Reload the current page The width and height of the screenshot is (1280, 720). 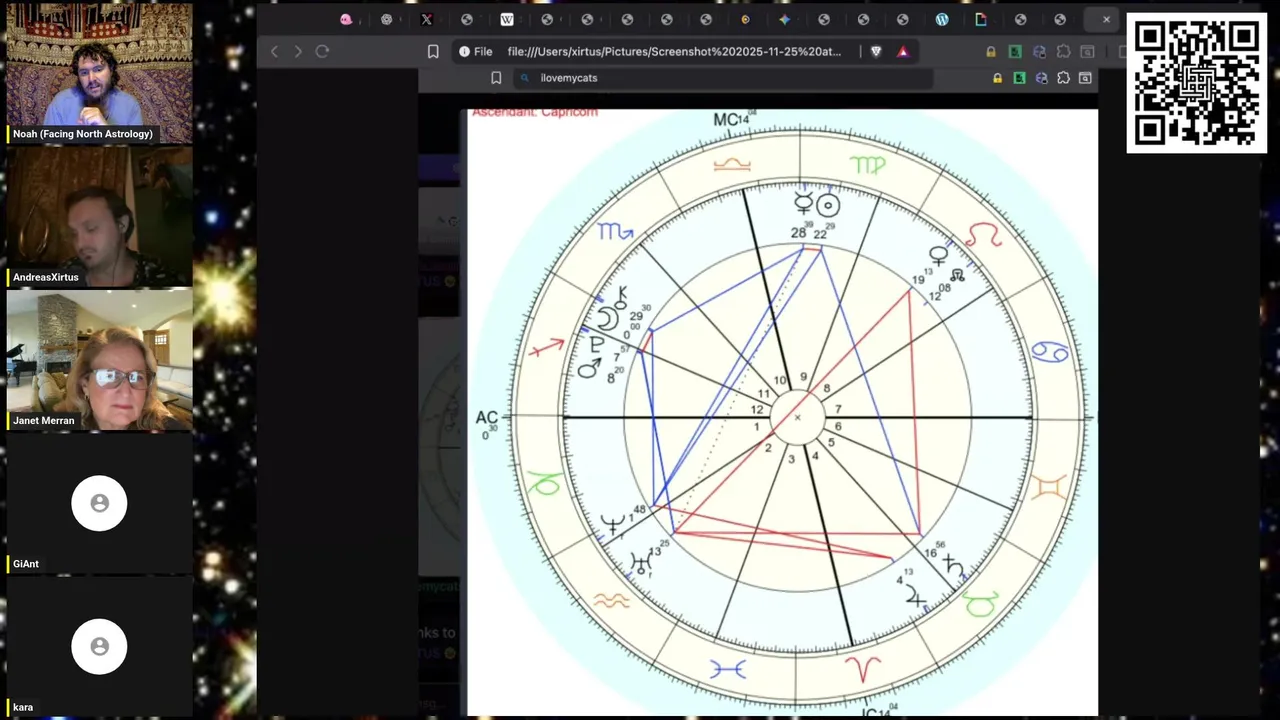[x=322, y=51]
